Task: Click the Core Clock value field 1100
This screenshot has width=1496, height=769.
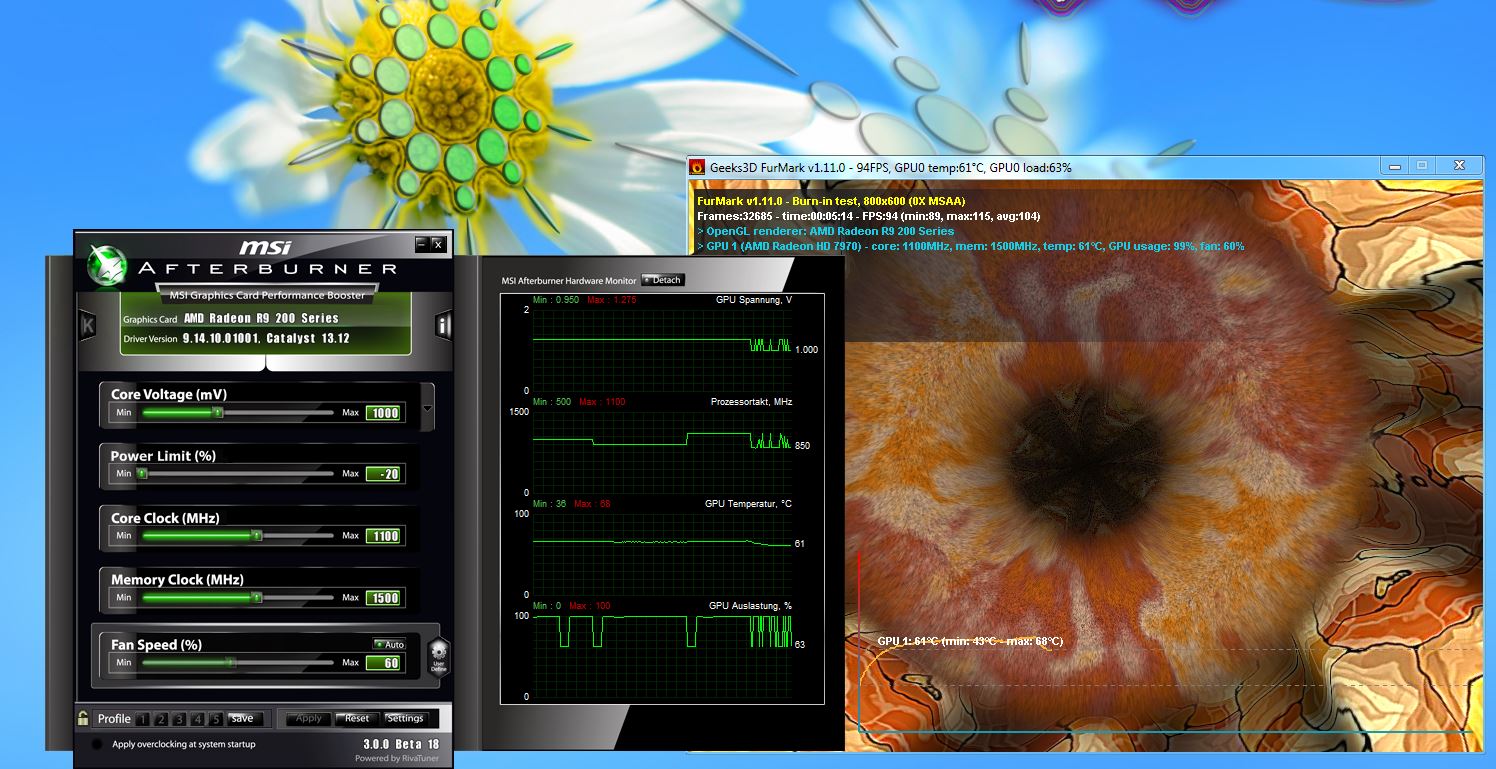Action: tap(383, 536)
